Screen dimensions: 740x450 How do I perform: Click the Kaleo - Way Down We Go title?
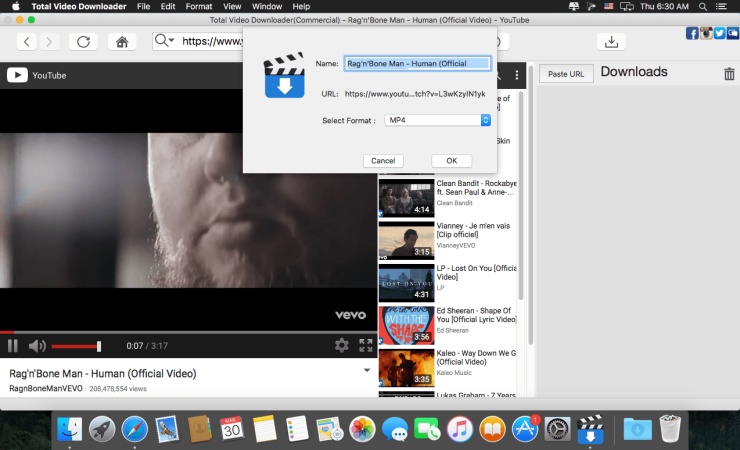tap(476, 358)
